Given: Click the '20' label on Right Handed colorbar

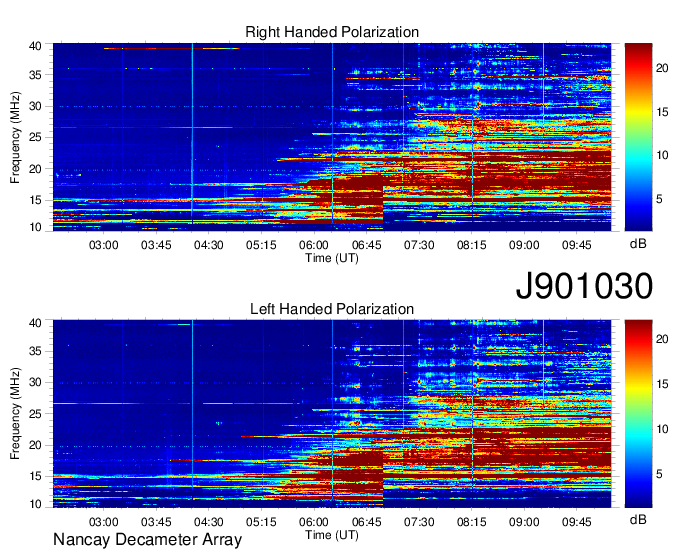Looking at the screenshot, I should coord(662,68).
